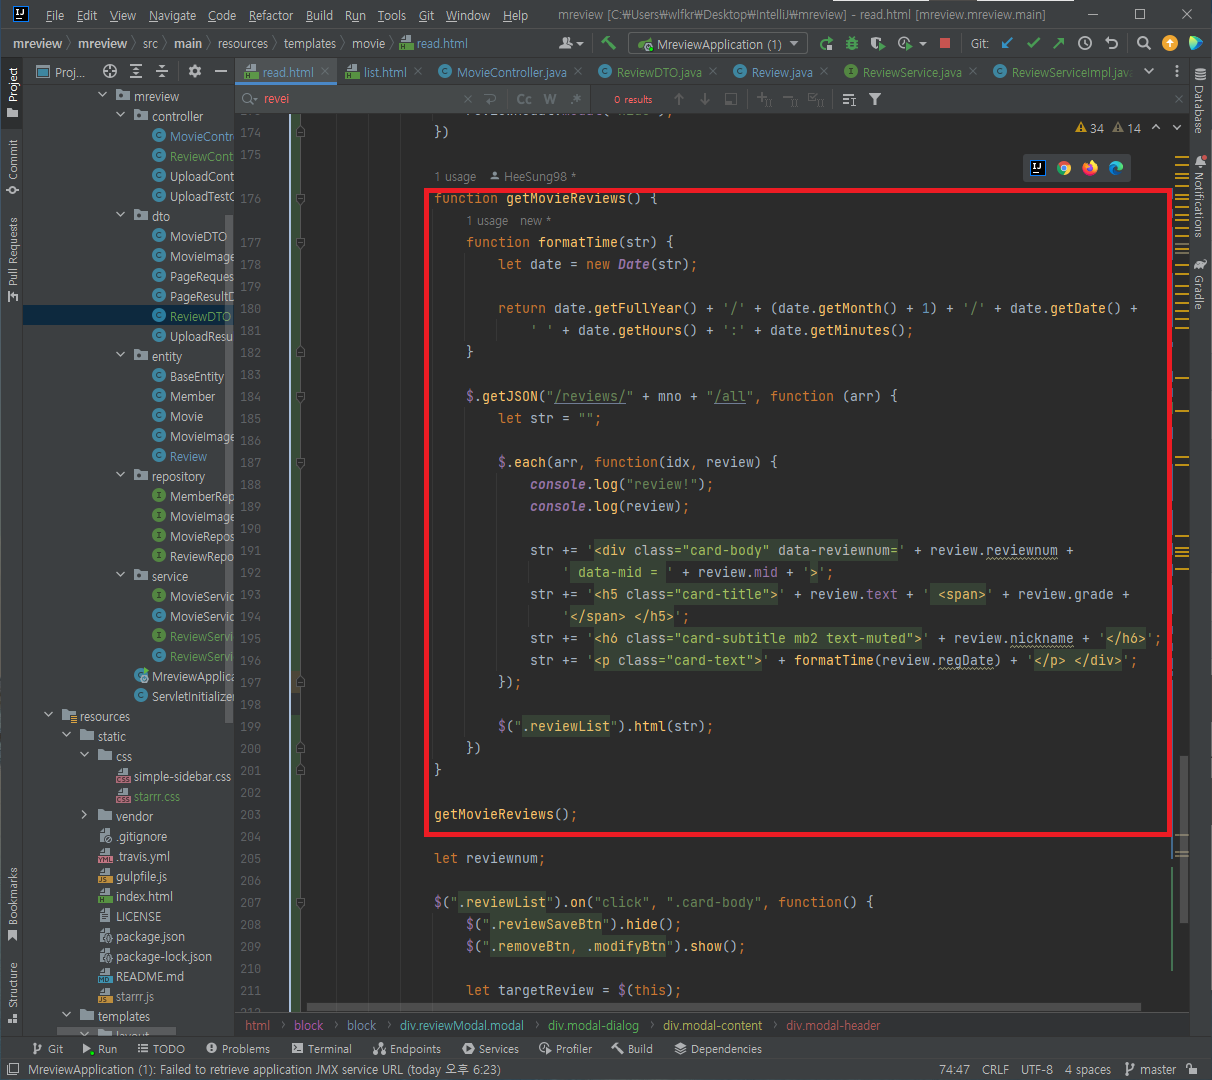Toggle the Project tool window stripe button

click(x=12, y=92)
